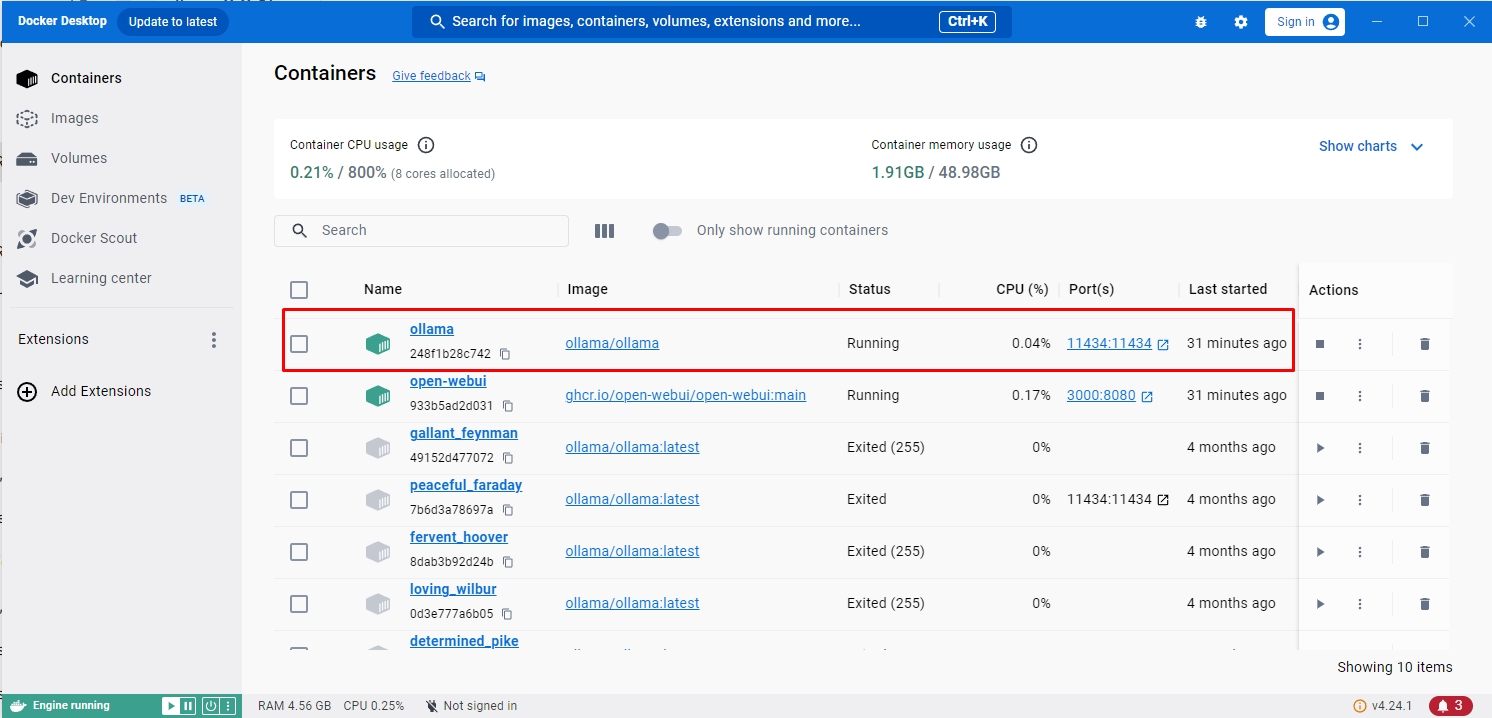Click the top global search bar
The height and width of the screenshot is (718, 1492).
(x=712, y=22)
